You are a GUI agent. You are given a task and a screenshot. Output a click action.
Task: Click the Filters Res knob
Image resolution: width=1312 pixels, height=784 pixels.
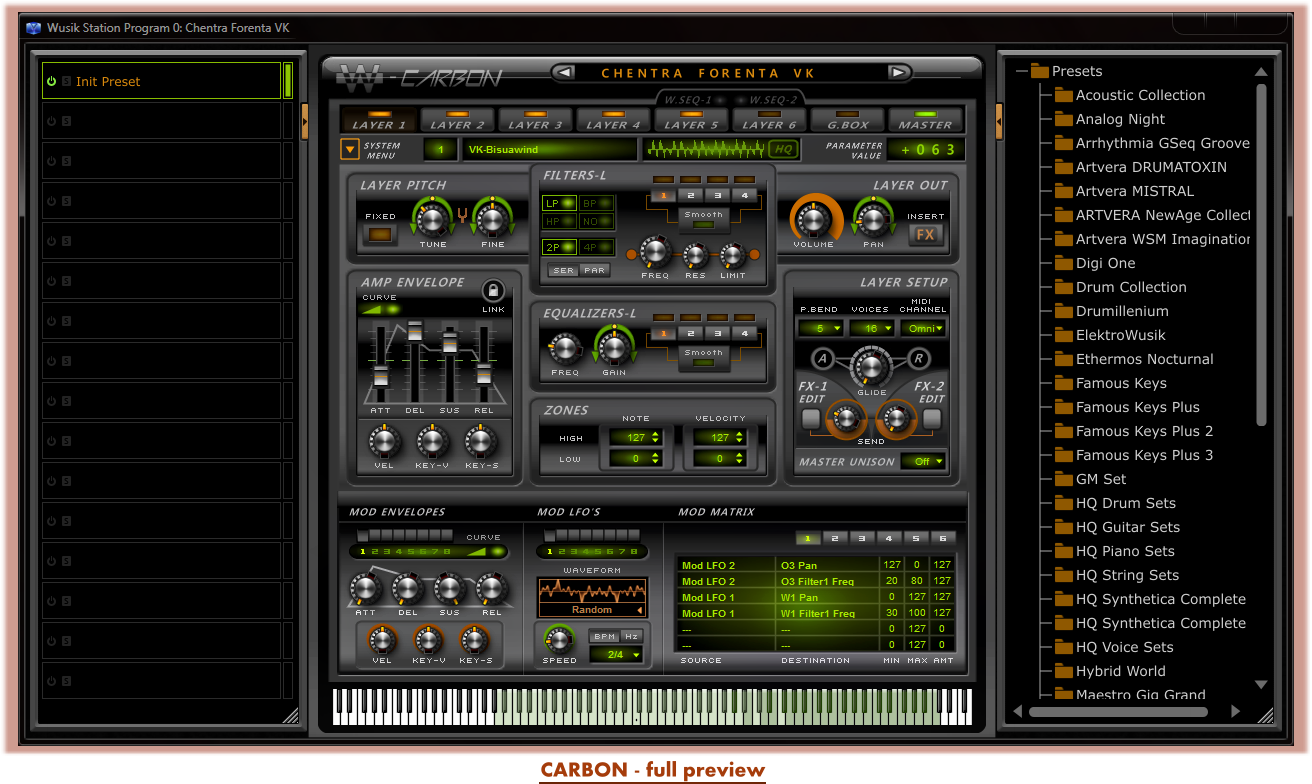point(695,255)
